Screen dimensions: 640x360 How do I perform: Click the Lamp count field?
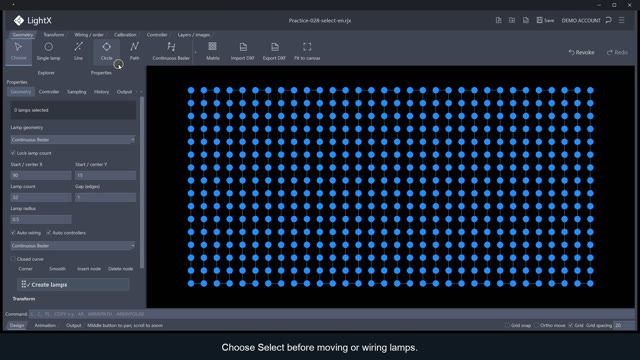point(41,197)
